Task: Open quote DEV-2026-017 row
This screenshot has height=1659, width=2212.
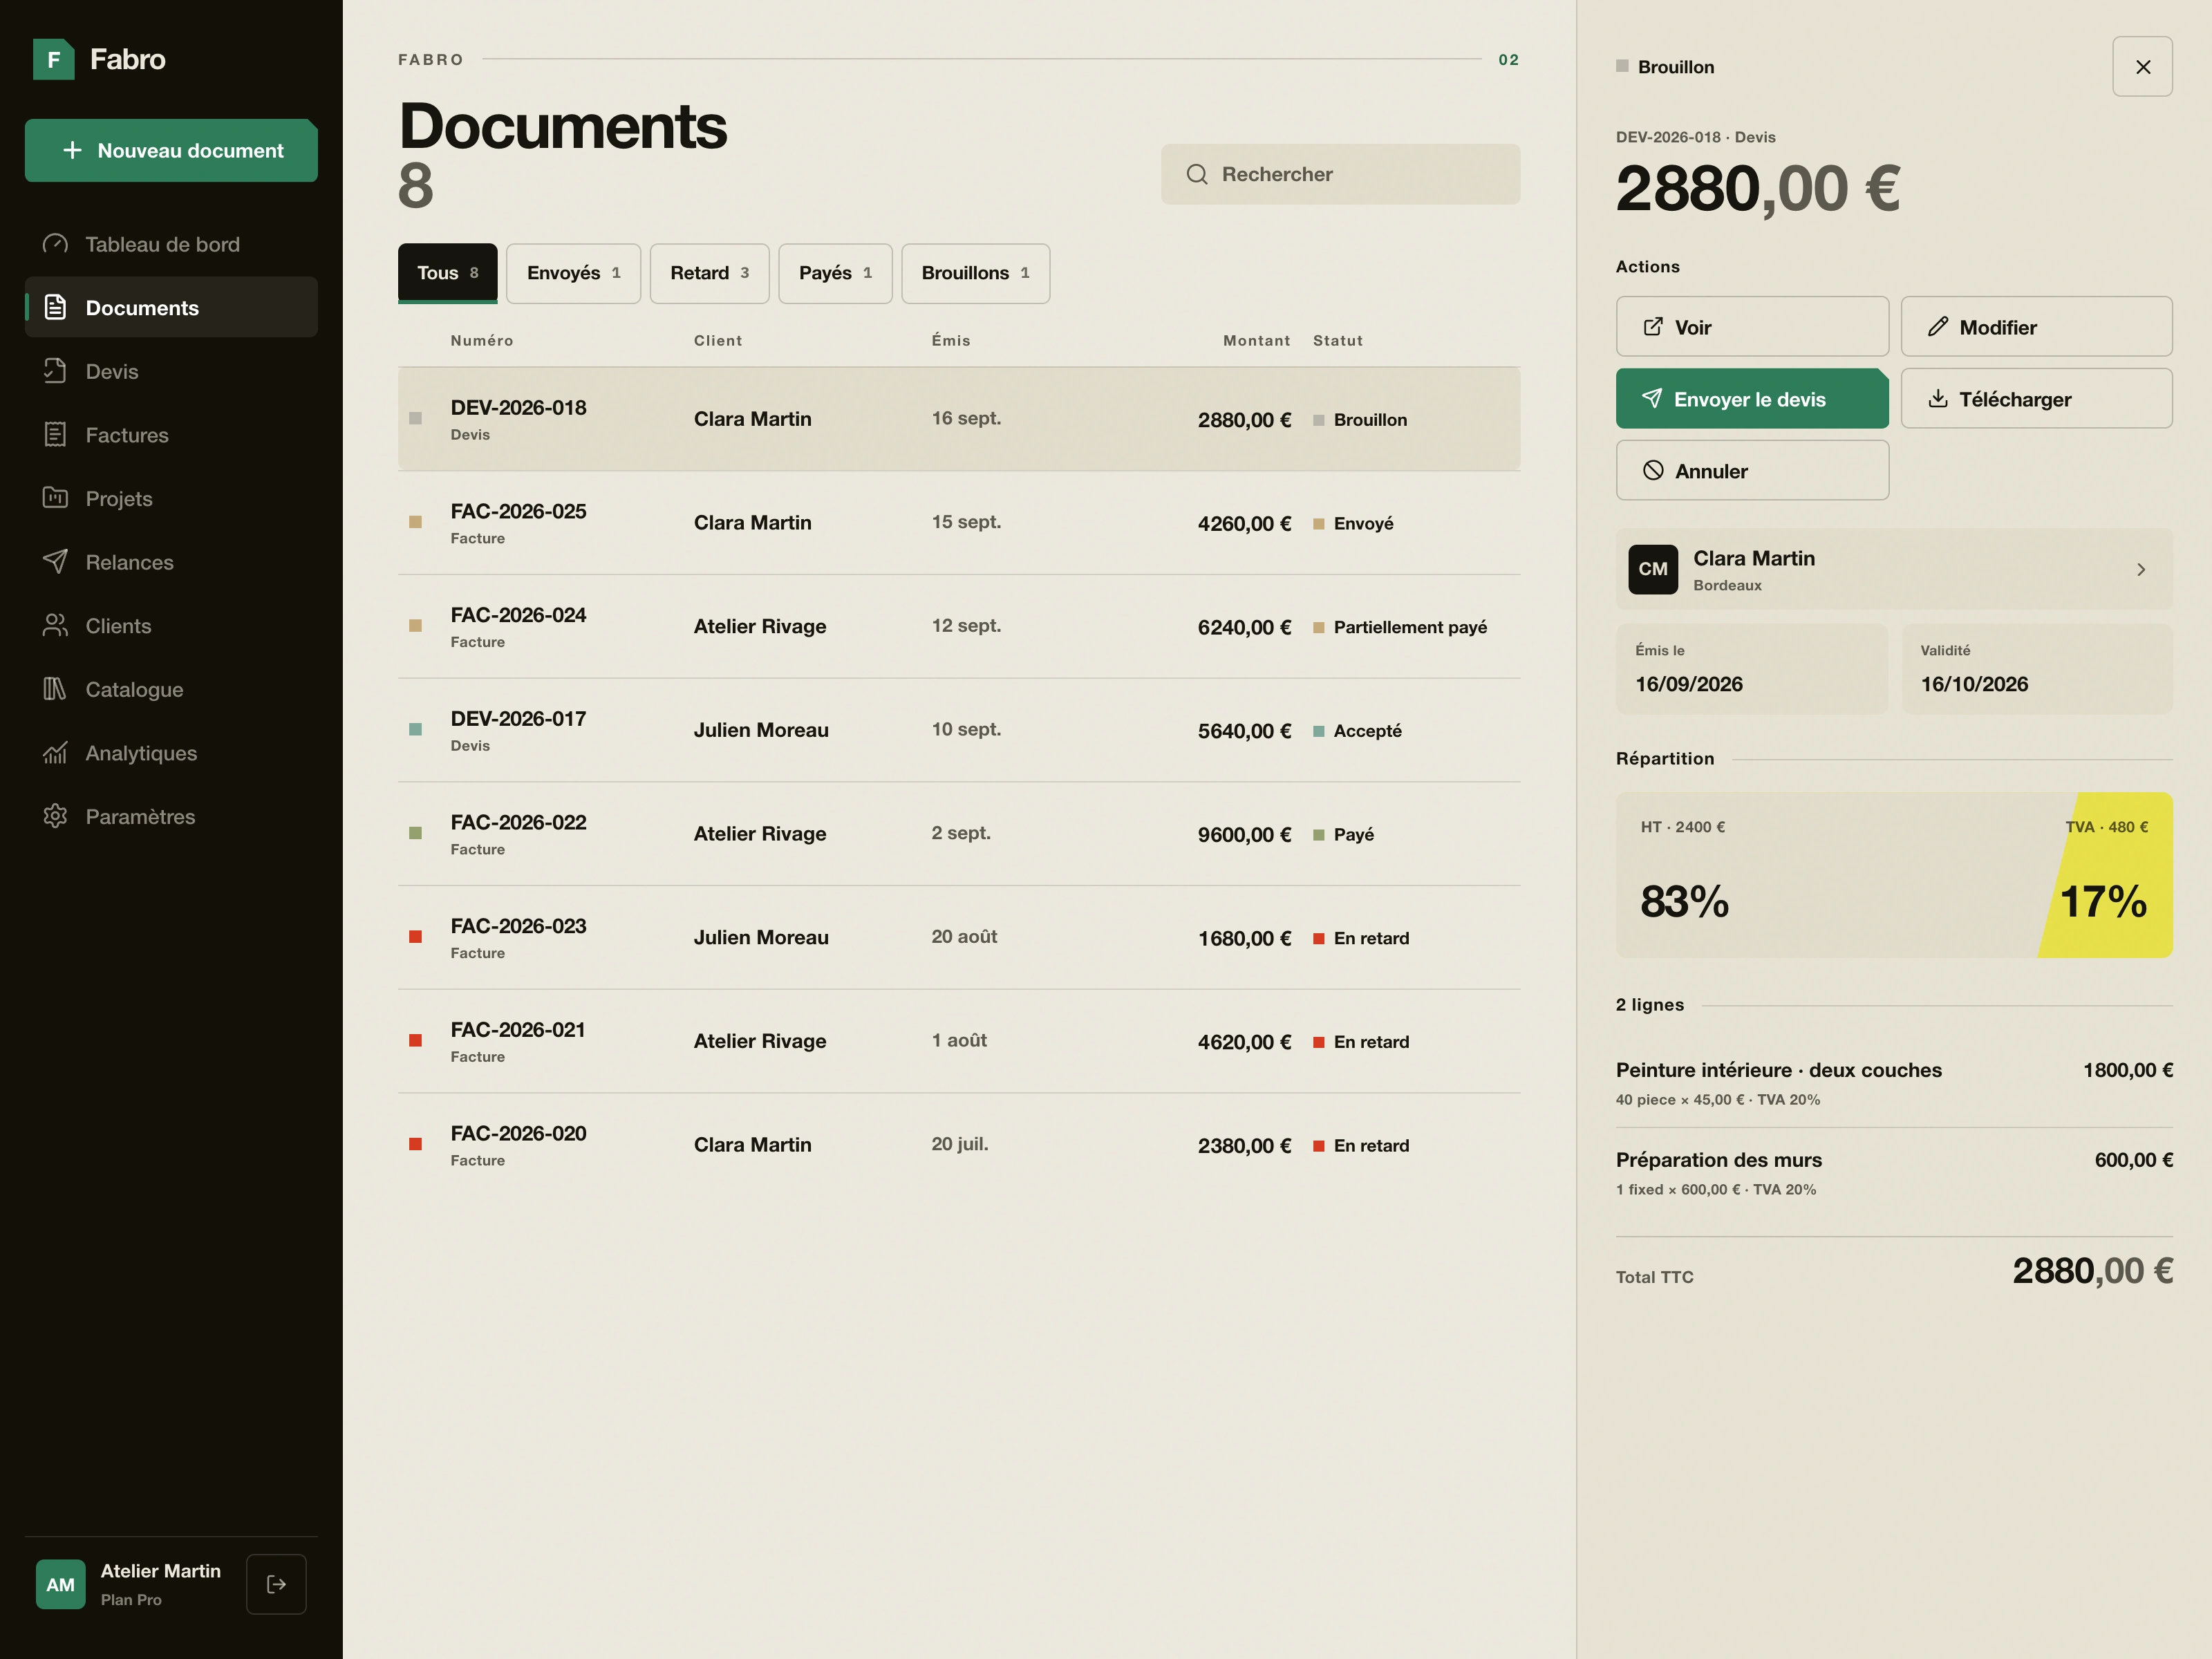Action: pos(959,730)
